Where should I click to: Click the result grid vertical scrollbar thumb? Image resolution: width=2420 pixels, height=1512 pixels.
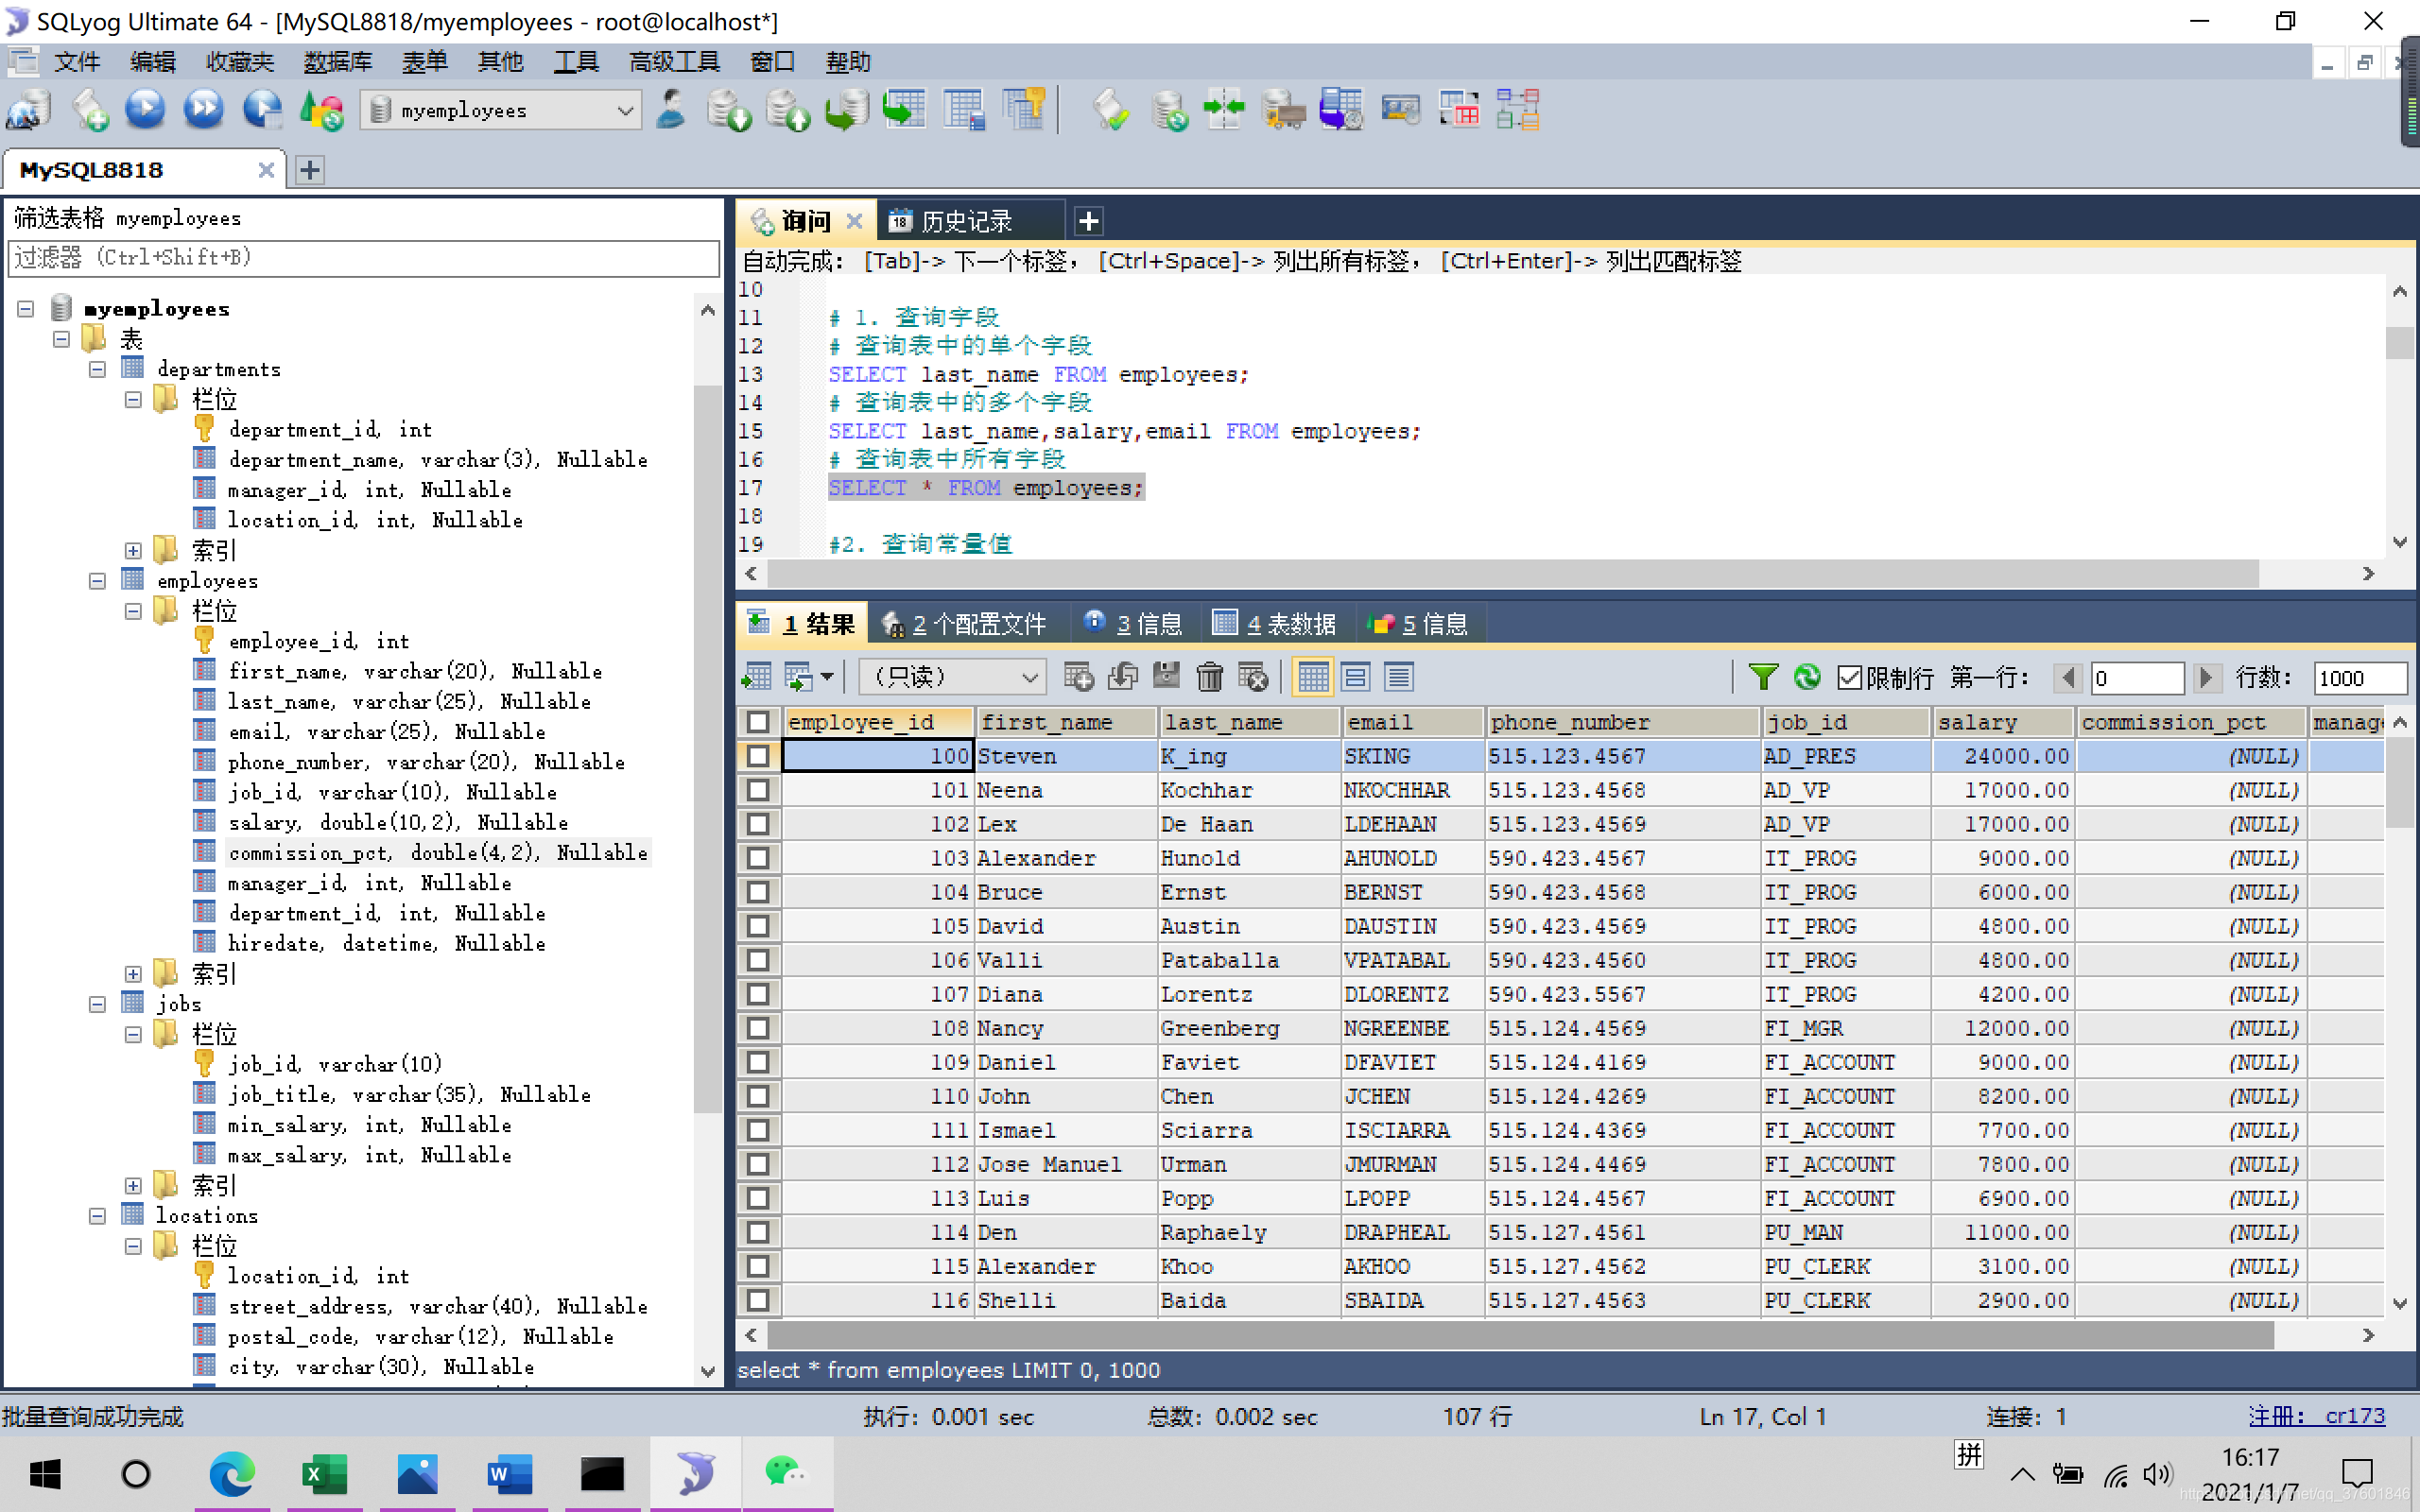pos(2399,785)
